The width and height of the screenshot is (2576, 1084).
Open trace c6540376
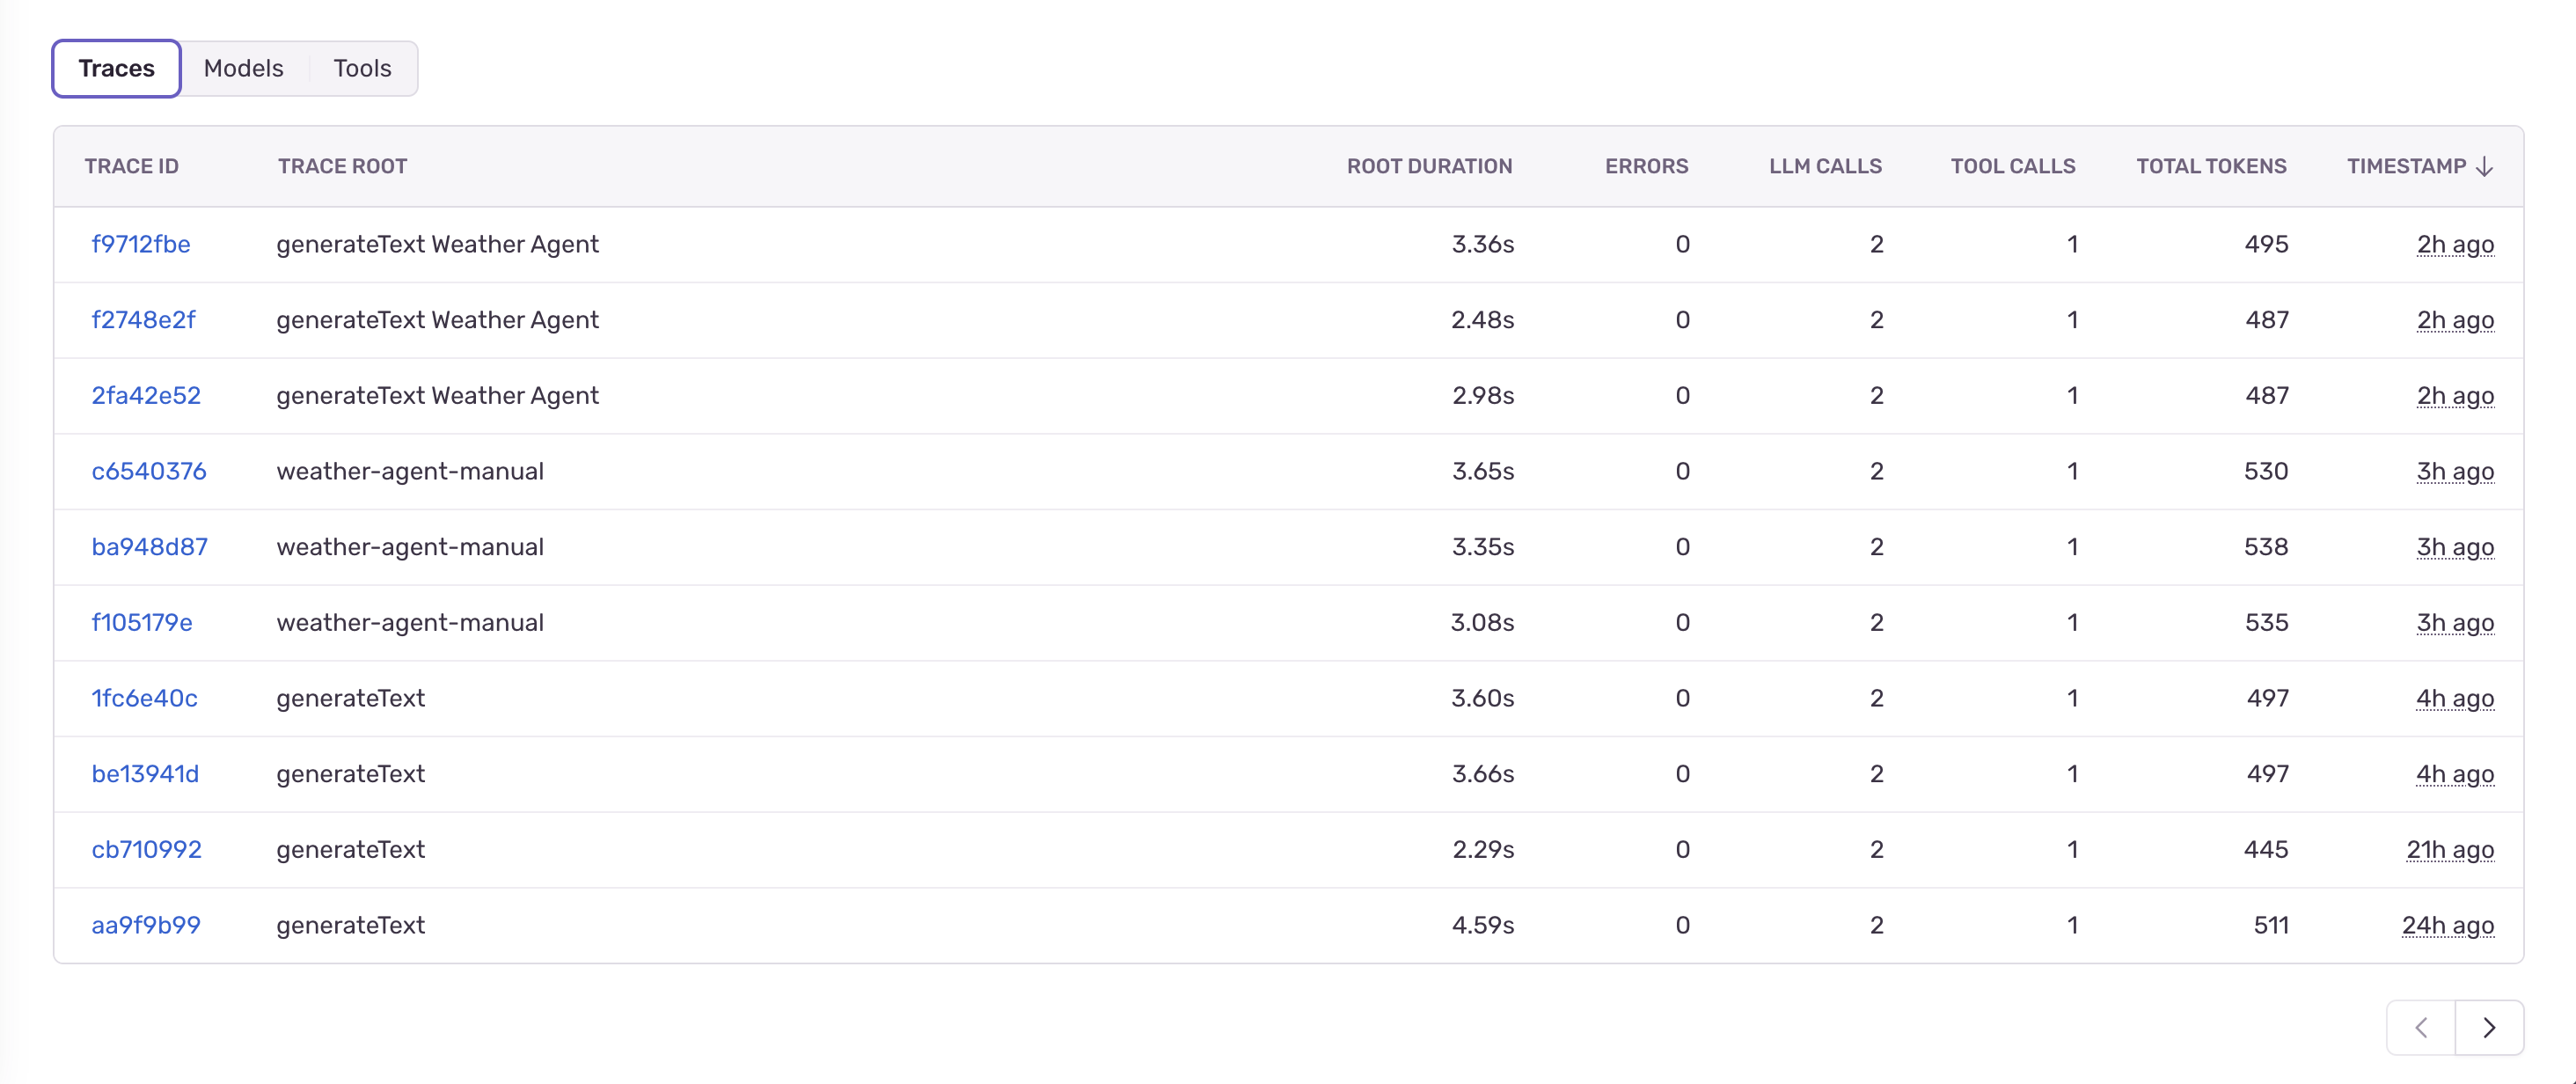pyautogui.click(x=149, y=471)
